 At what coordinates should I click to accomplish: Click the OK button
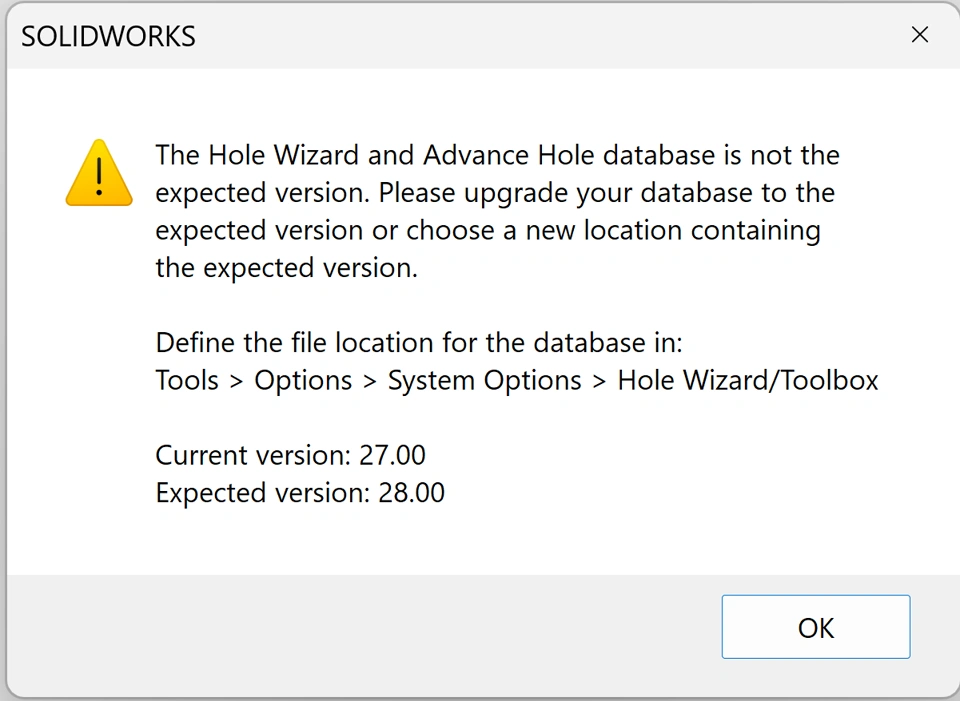(815, 627)
